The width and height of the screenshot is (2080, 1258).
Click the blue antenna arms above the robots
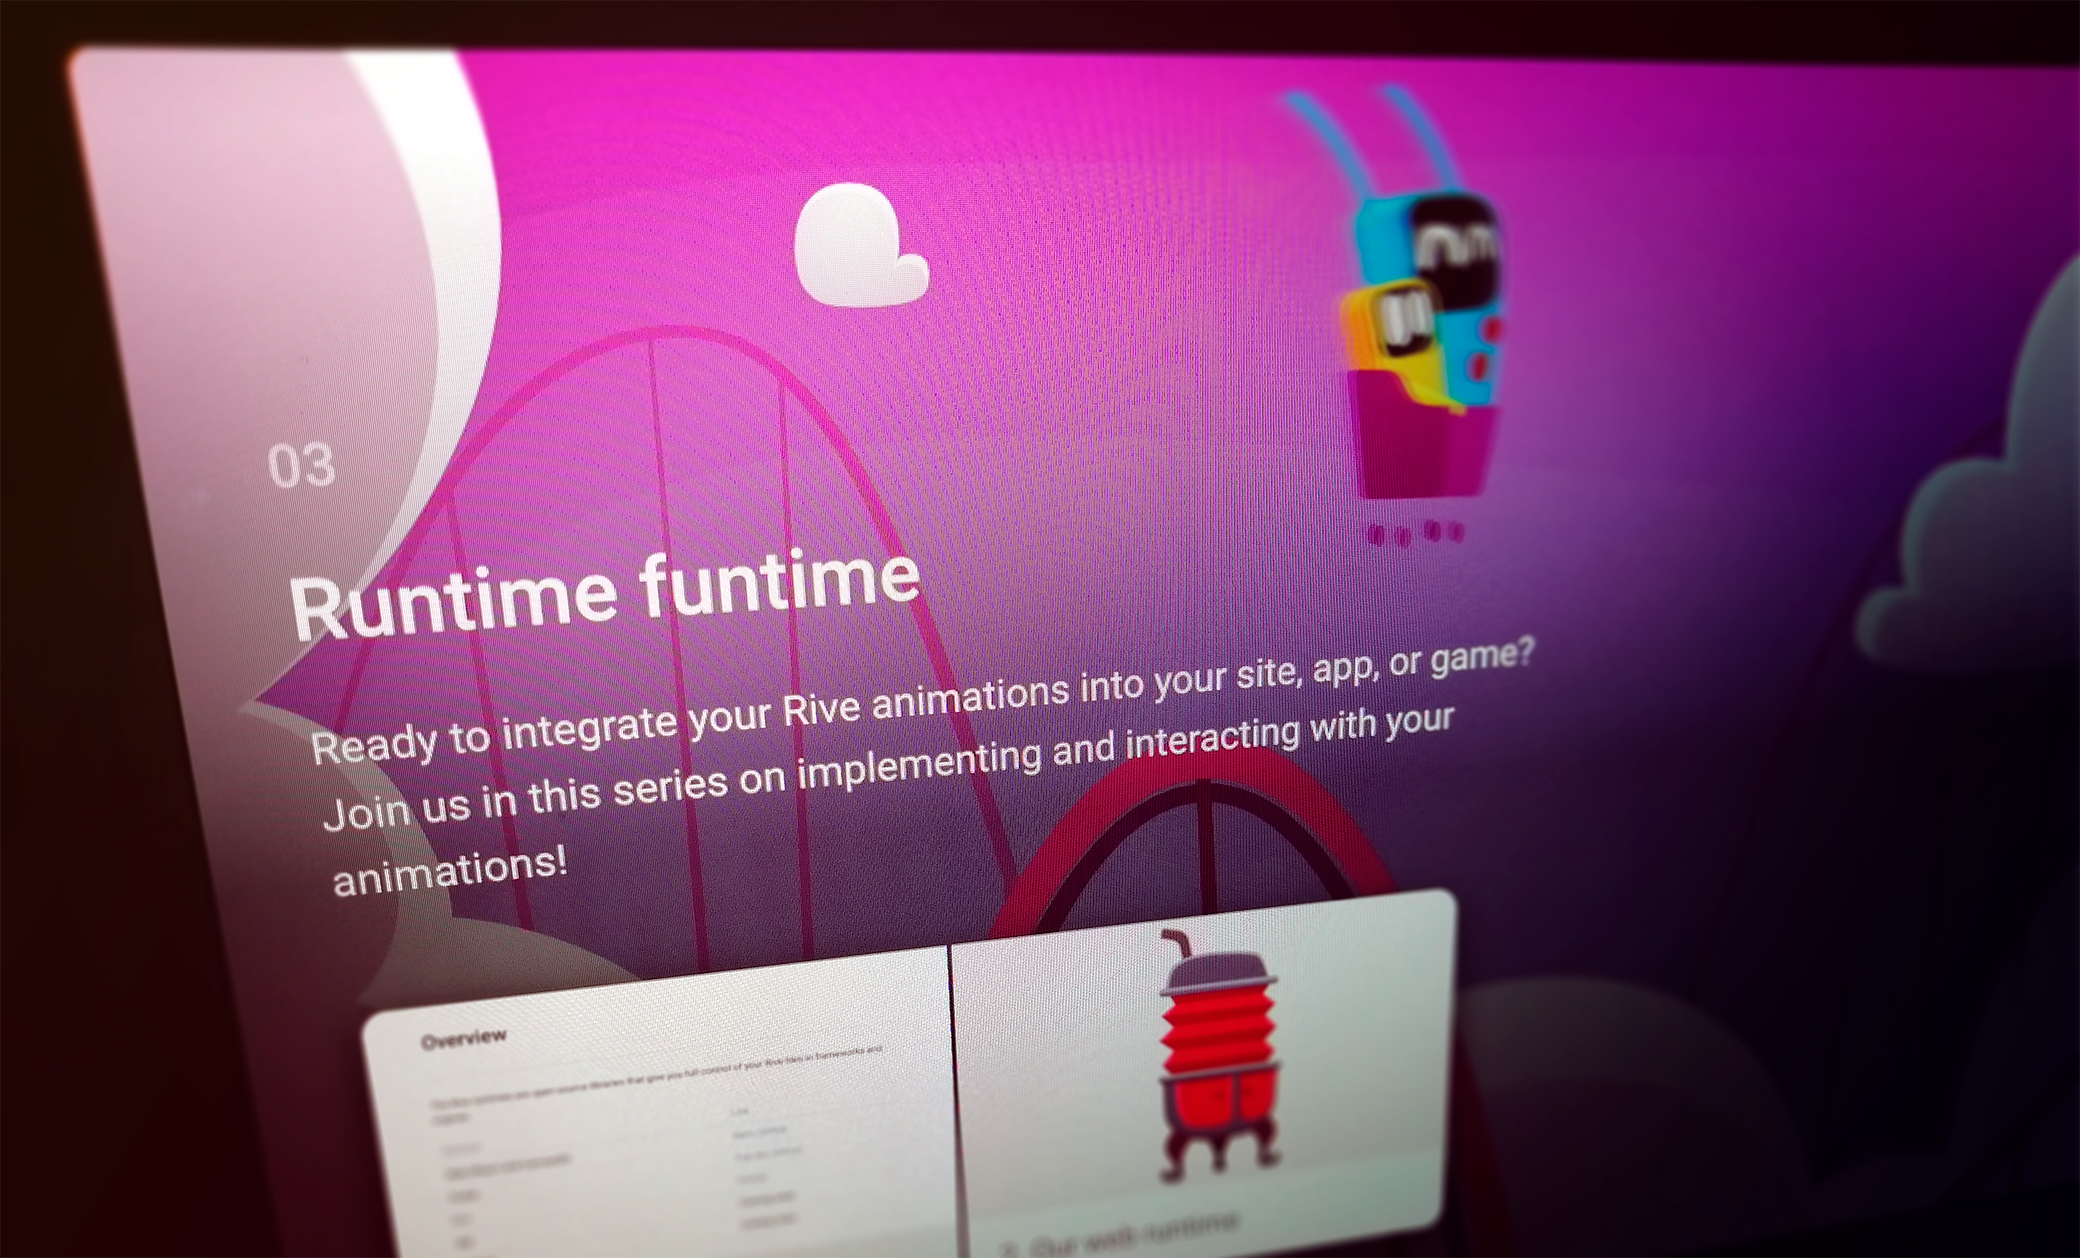(1375, 140)
